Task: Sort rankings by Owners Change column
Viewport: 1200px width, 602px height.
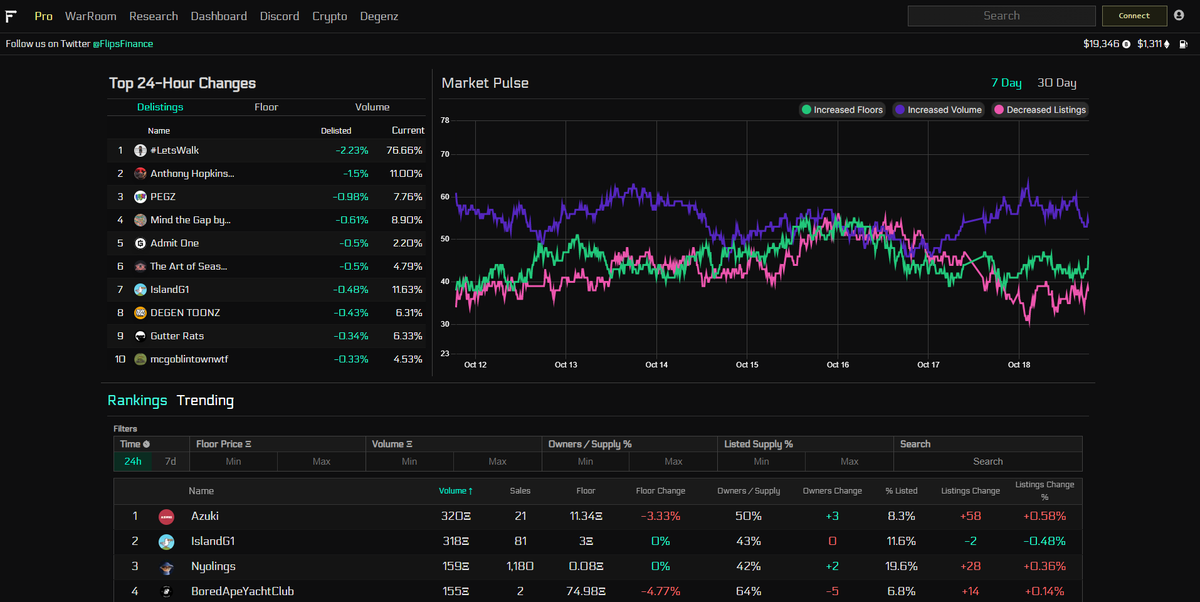Action: pos(832,491)
